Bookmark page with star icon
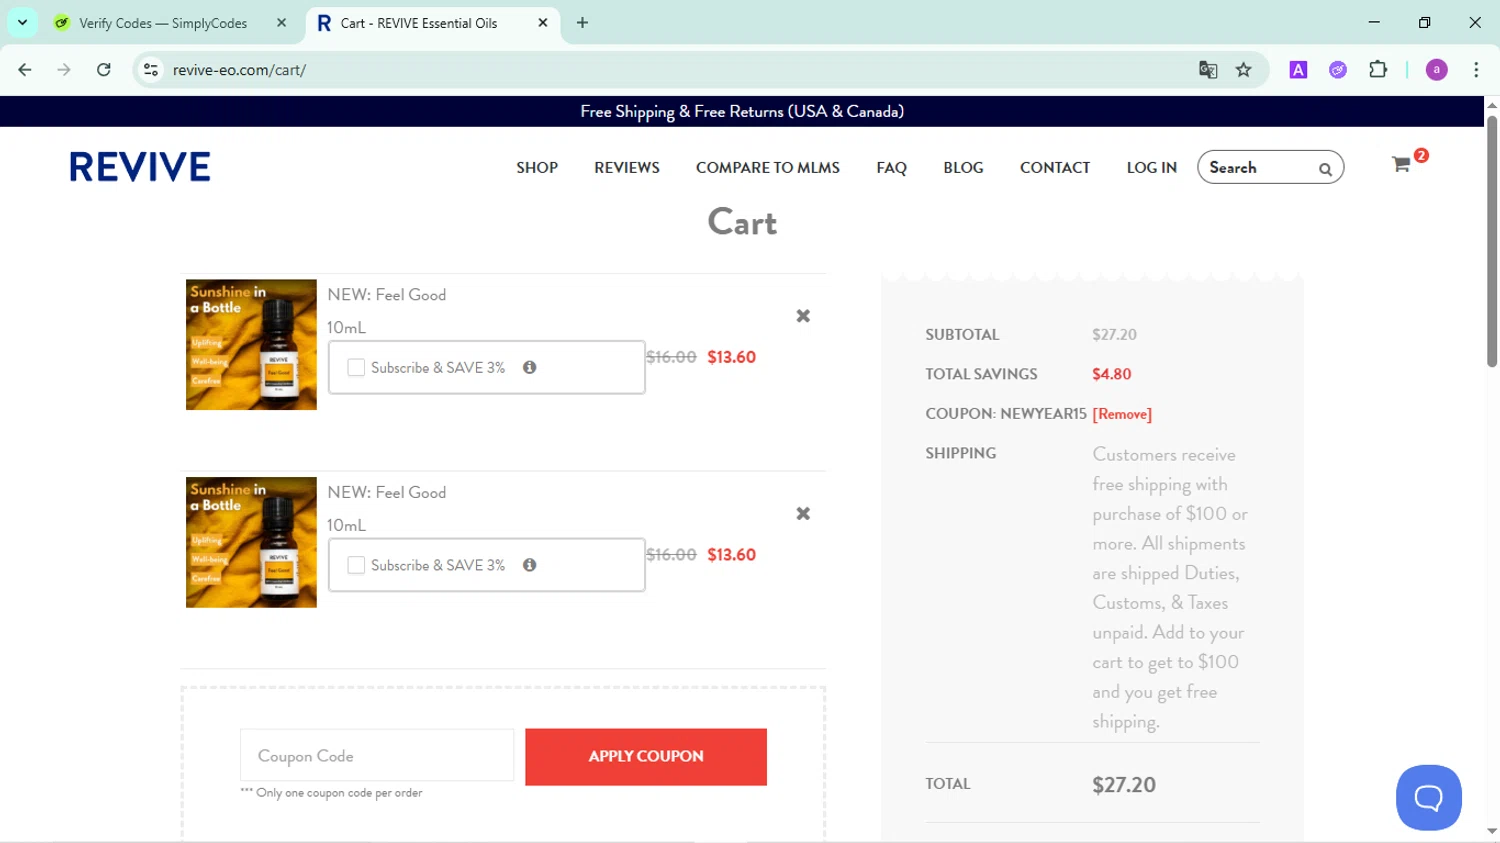This screenshot has width=1500, height=843. pyautogui.click(x=1243, y=70)
